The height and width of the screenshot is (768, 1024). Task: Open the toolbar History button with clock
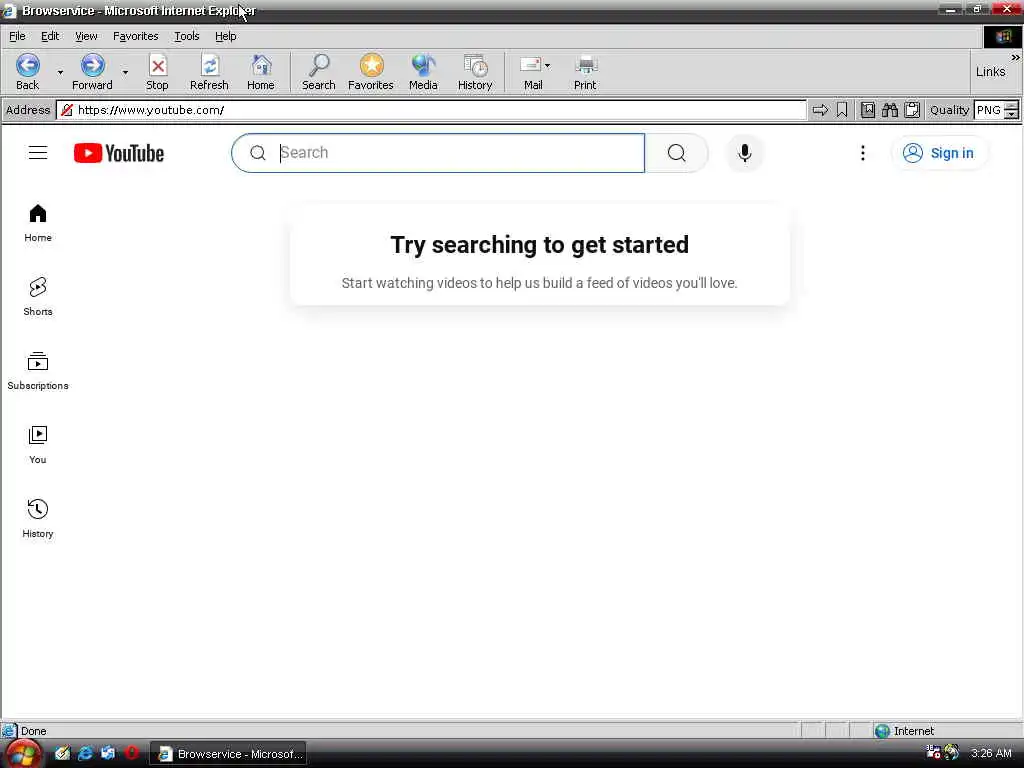475,72
